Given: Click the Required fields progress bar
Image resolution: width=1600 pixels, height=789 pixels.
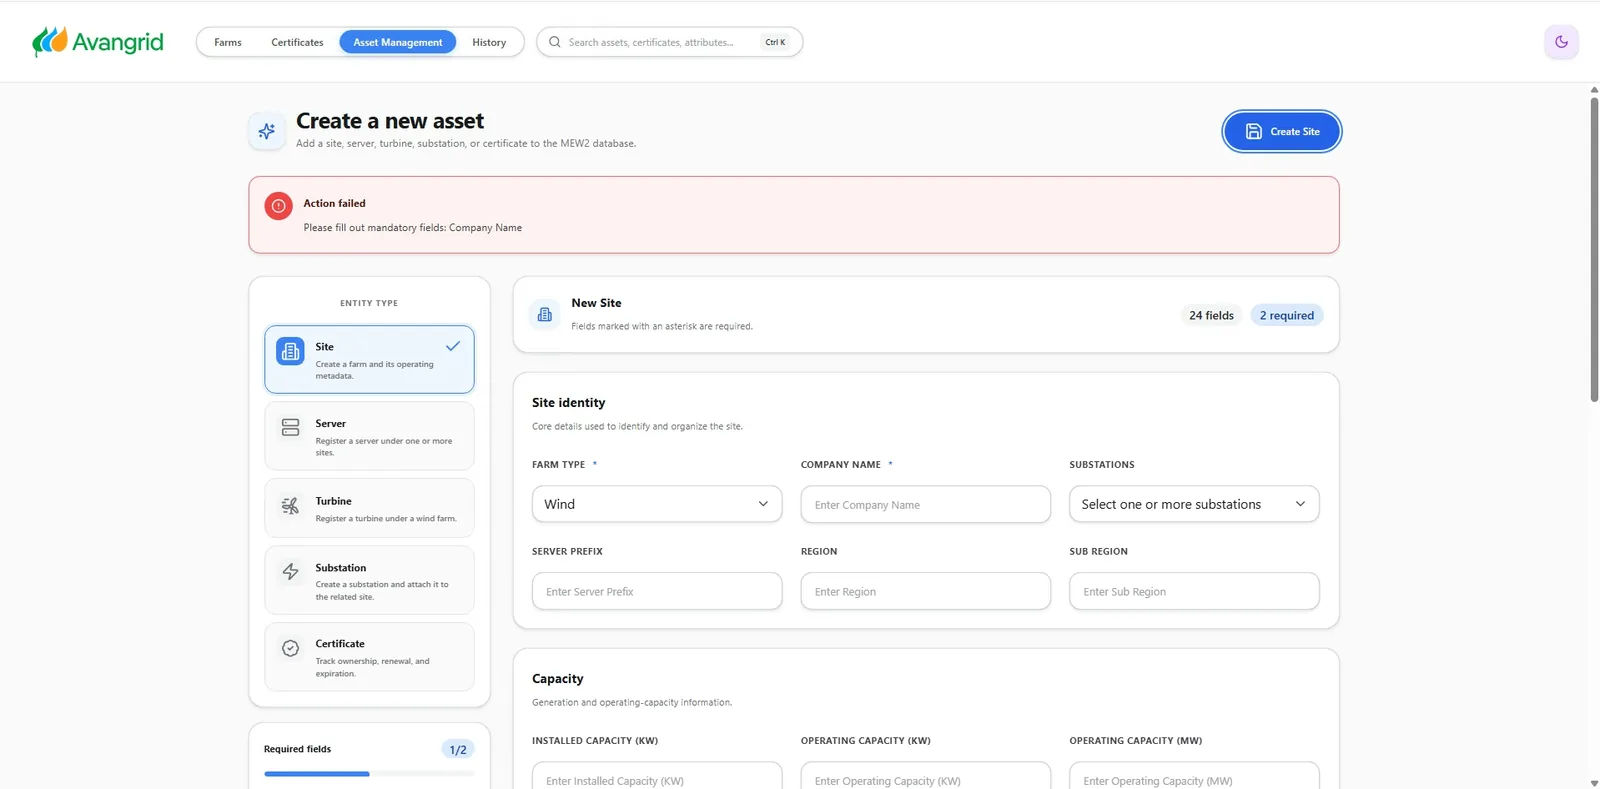Looking at the screenshot, I should (x=369, y=774).
